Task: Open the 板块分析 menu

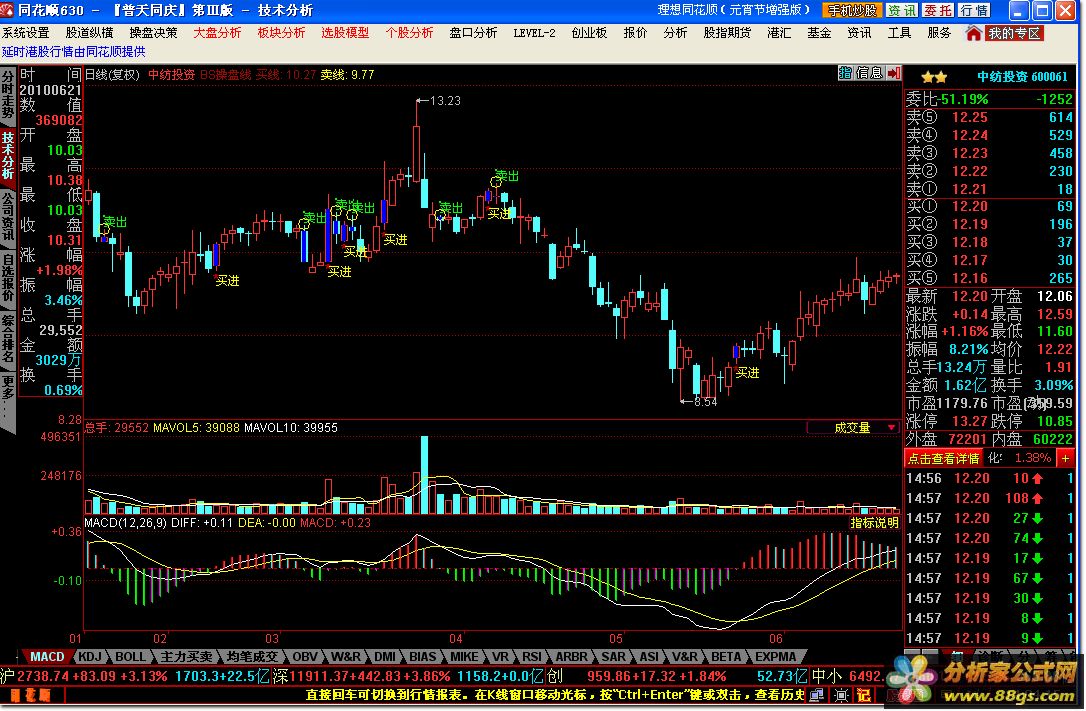Action: [x=281, y=33]
